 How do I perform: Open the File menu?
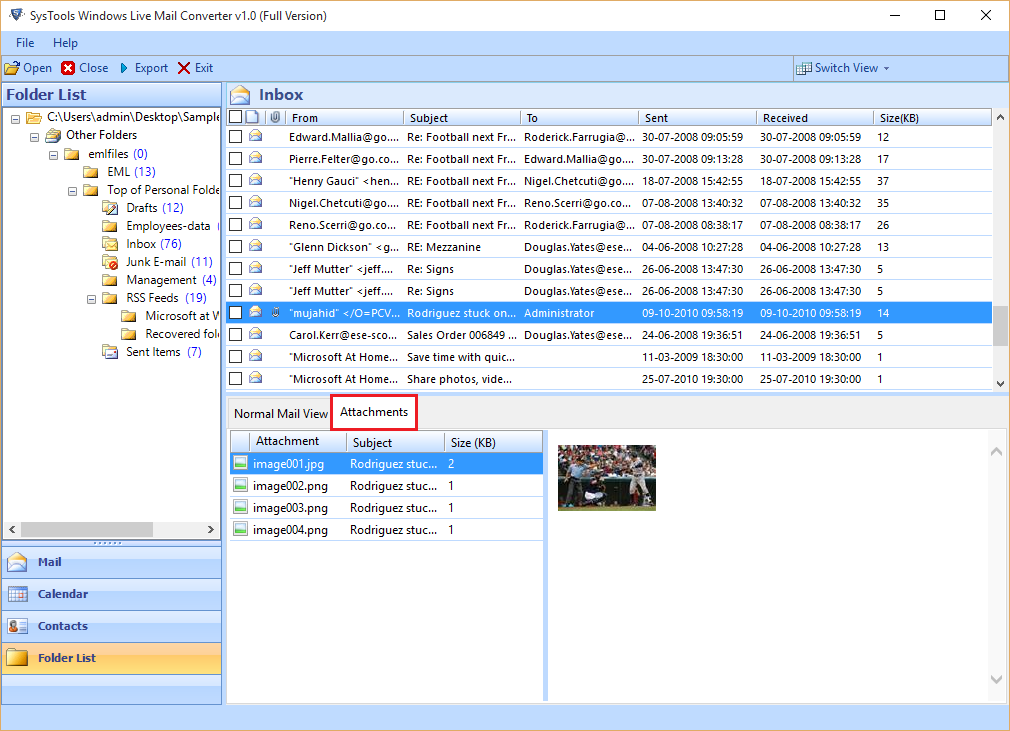click(x=25, y=43)
